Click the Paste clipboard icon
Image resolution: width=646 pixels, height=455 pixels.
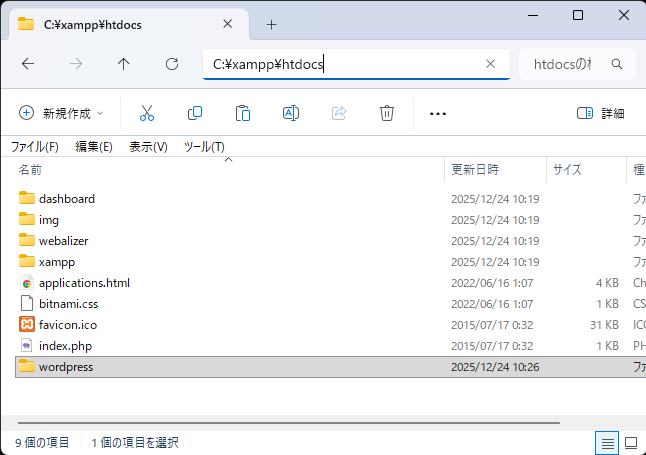coord(243,113)
